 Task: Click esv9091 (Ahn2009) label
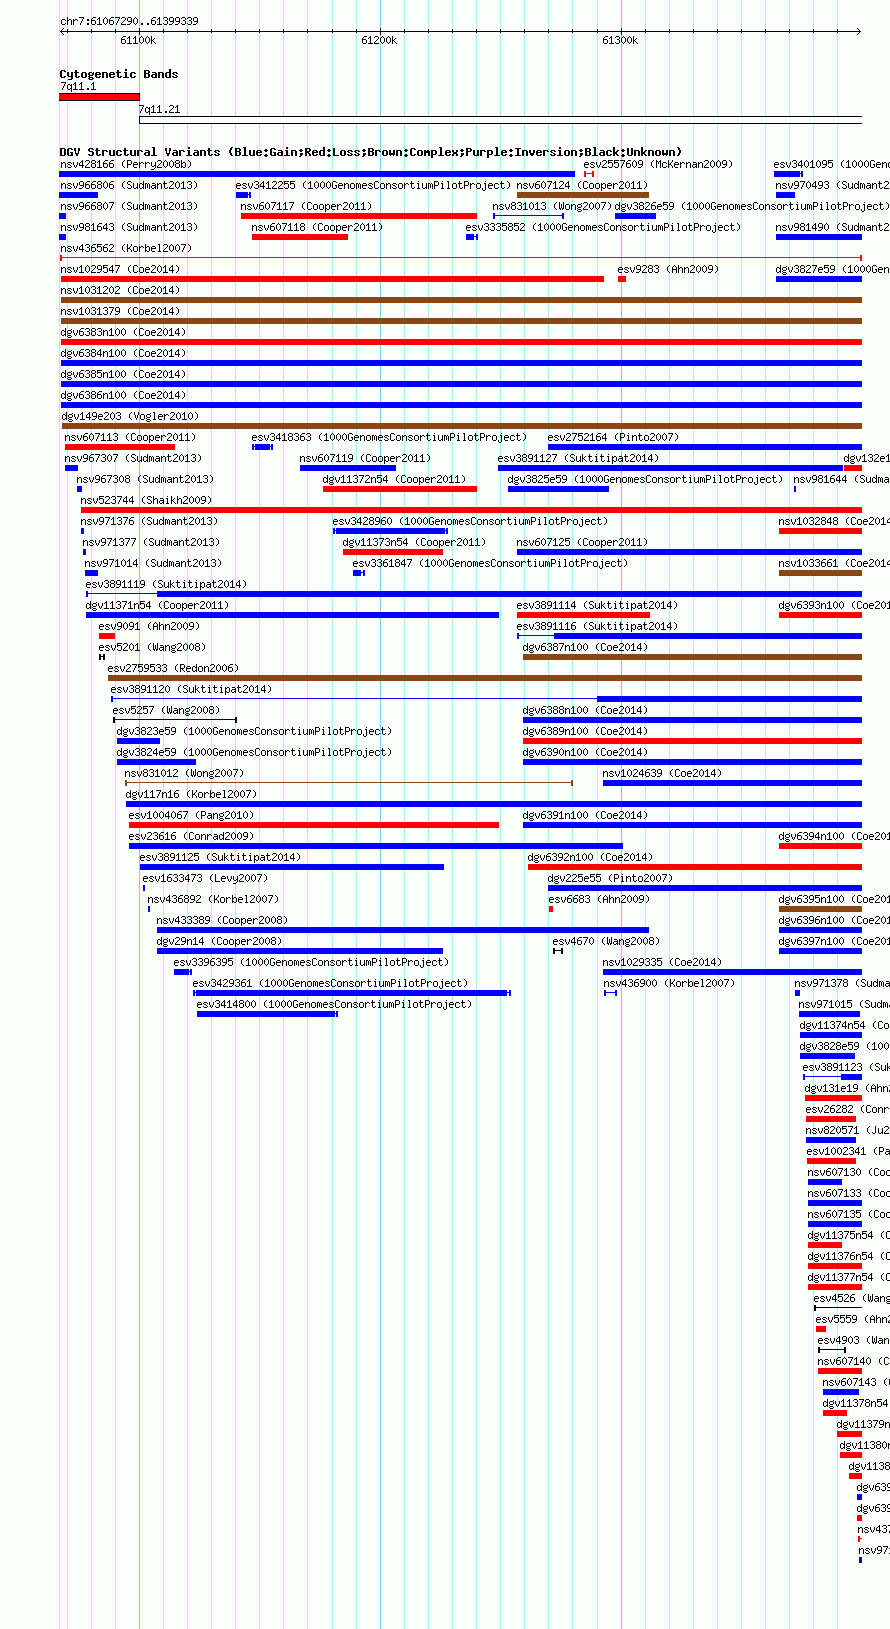(x=148, y=626)
